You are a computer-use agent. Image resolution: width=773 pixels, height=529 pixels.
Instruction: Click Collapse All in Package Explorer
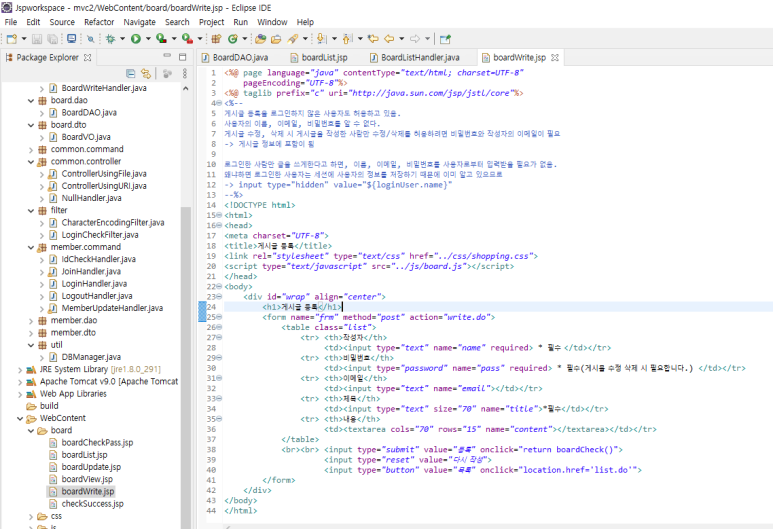131,73
